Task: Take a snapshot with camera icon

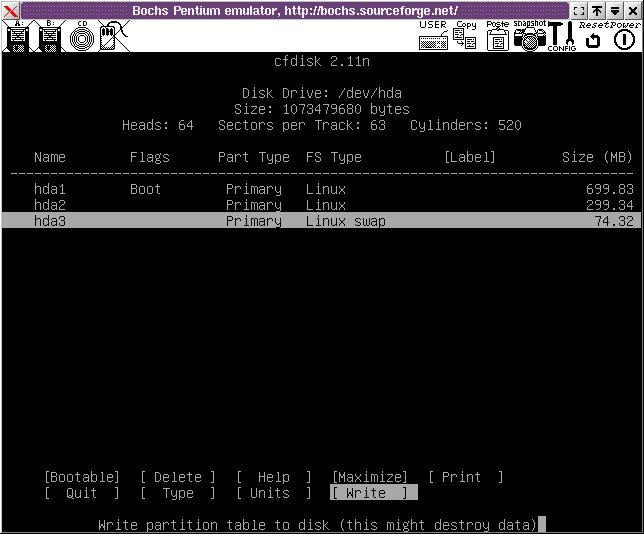Action: point(530,38)
